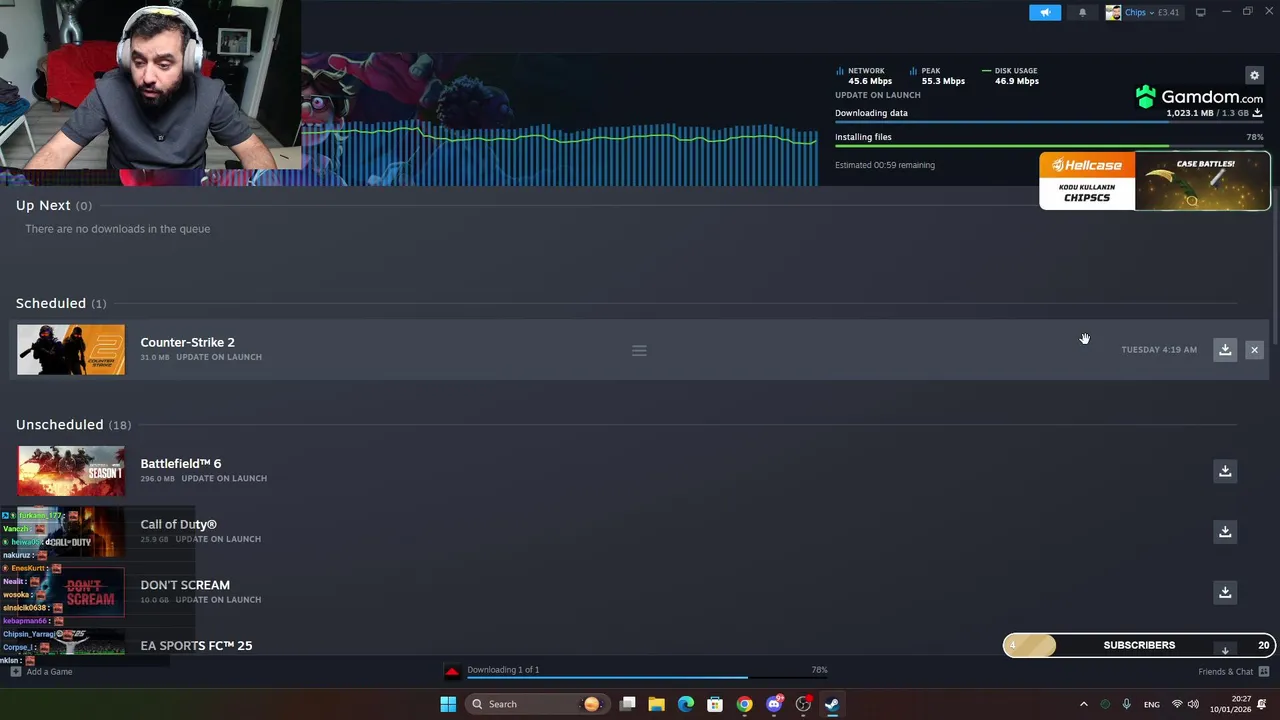Screen dimensions: 1280x720
Task: Show hidden system tray icons
Action: point(1083,704)
